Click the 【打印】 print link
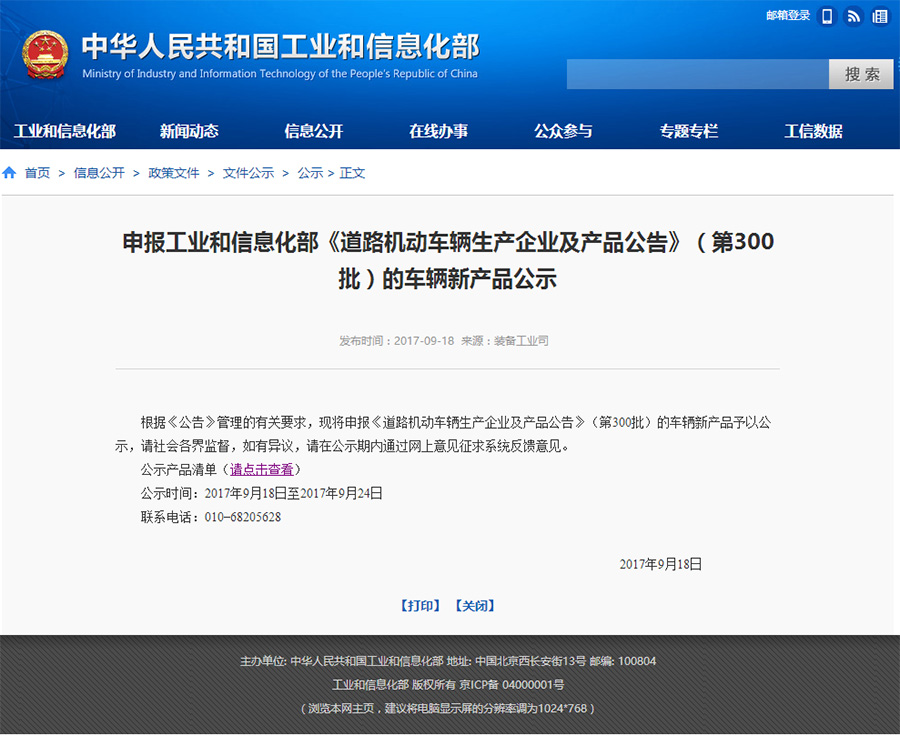 tap(420, 606)
